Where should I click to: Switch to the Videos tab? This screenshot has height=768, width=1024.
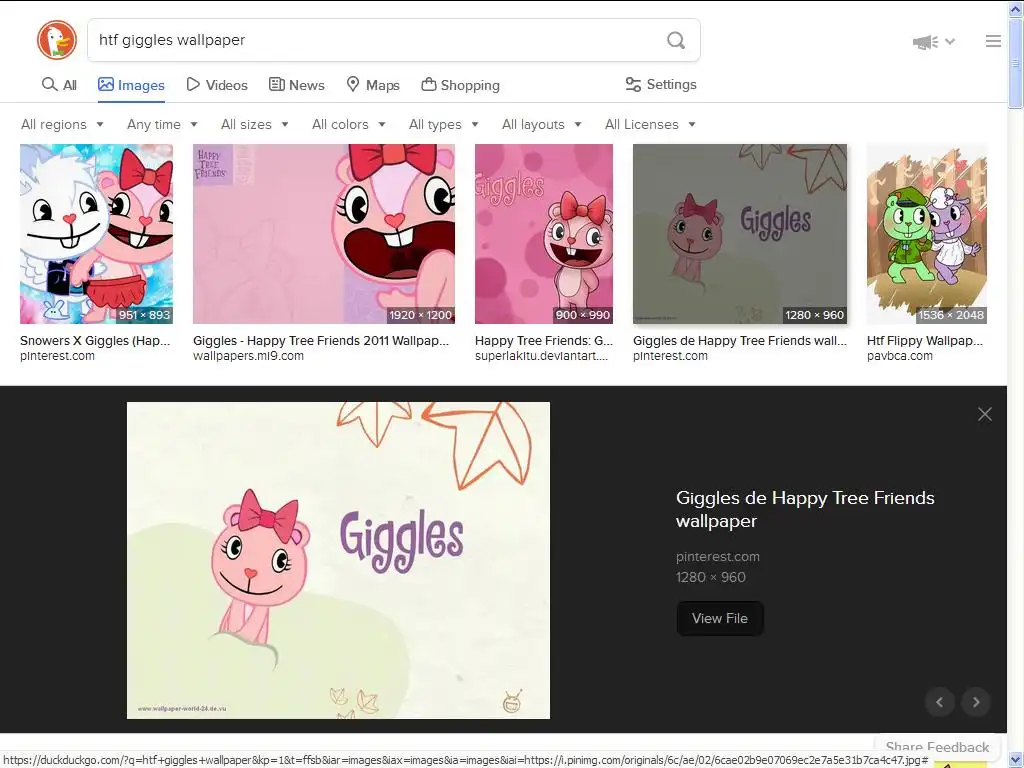pos(217,85)
